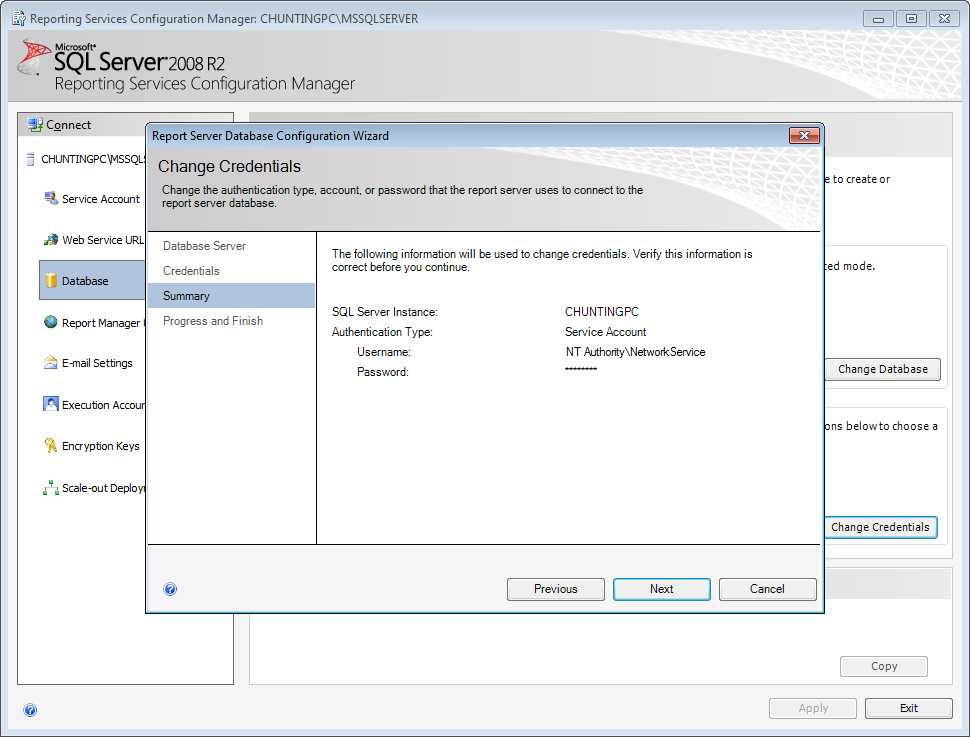Click the Change Database button
970x737 pixels.
tap(883, 369)
